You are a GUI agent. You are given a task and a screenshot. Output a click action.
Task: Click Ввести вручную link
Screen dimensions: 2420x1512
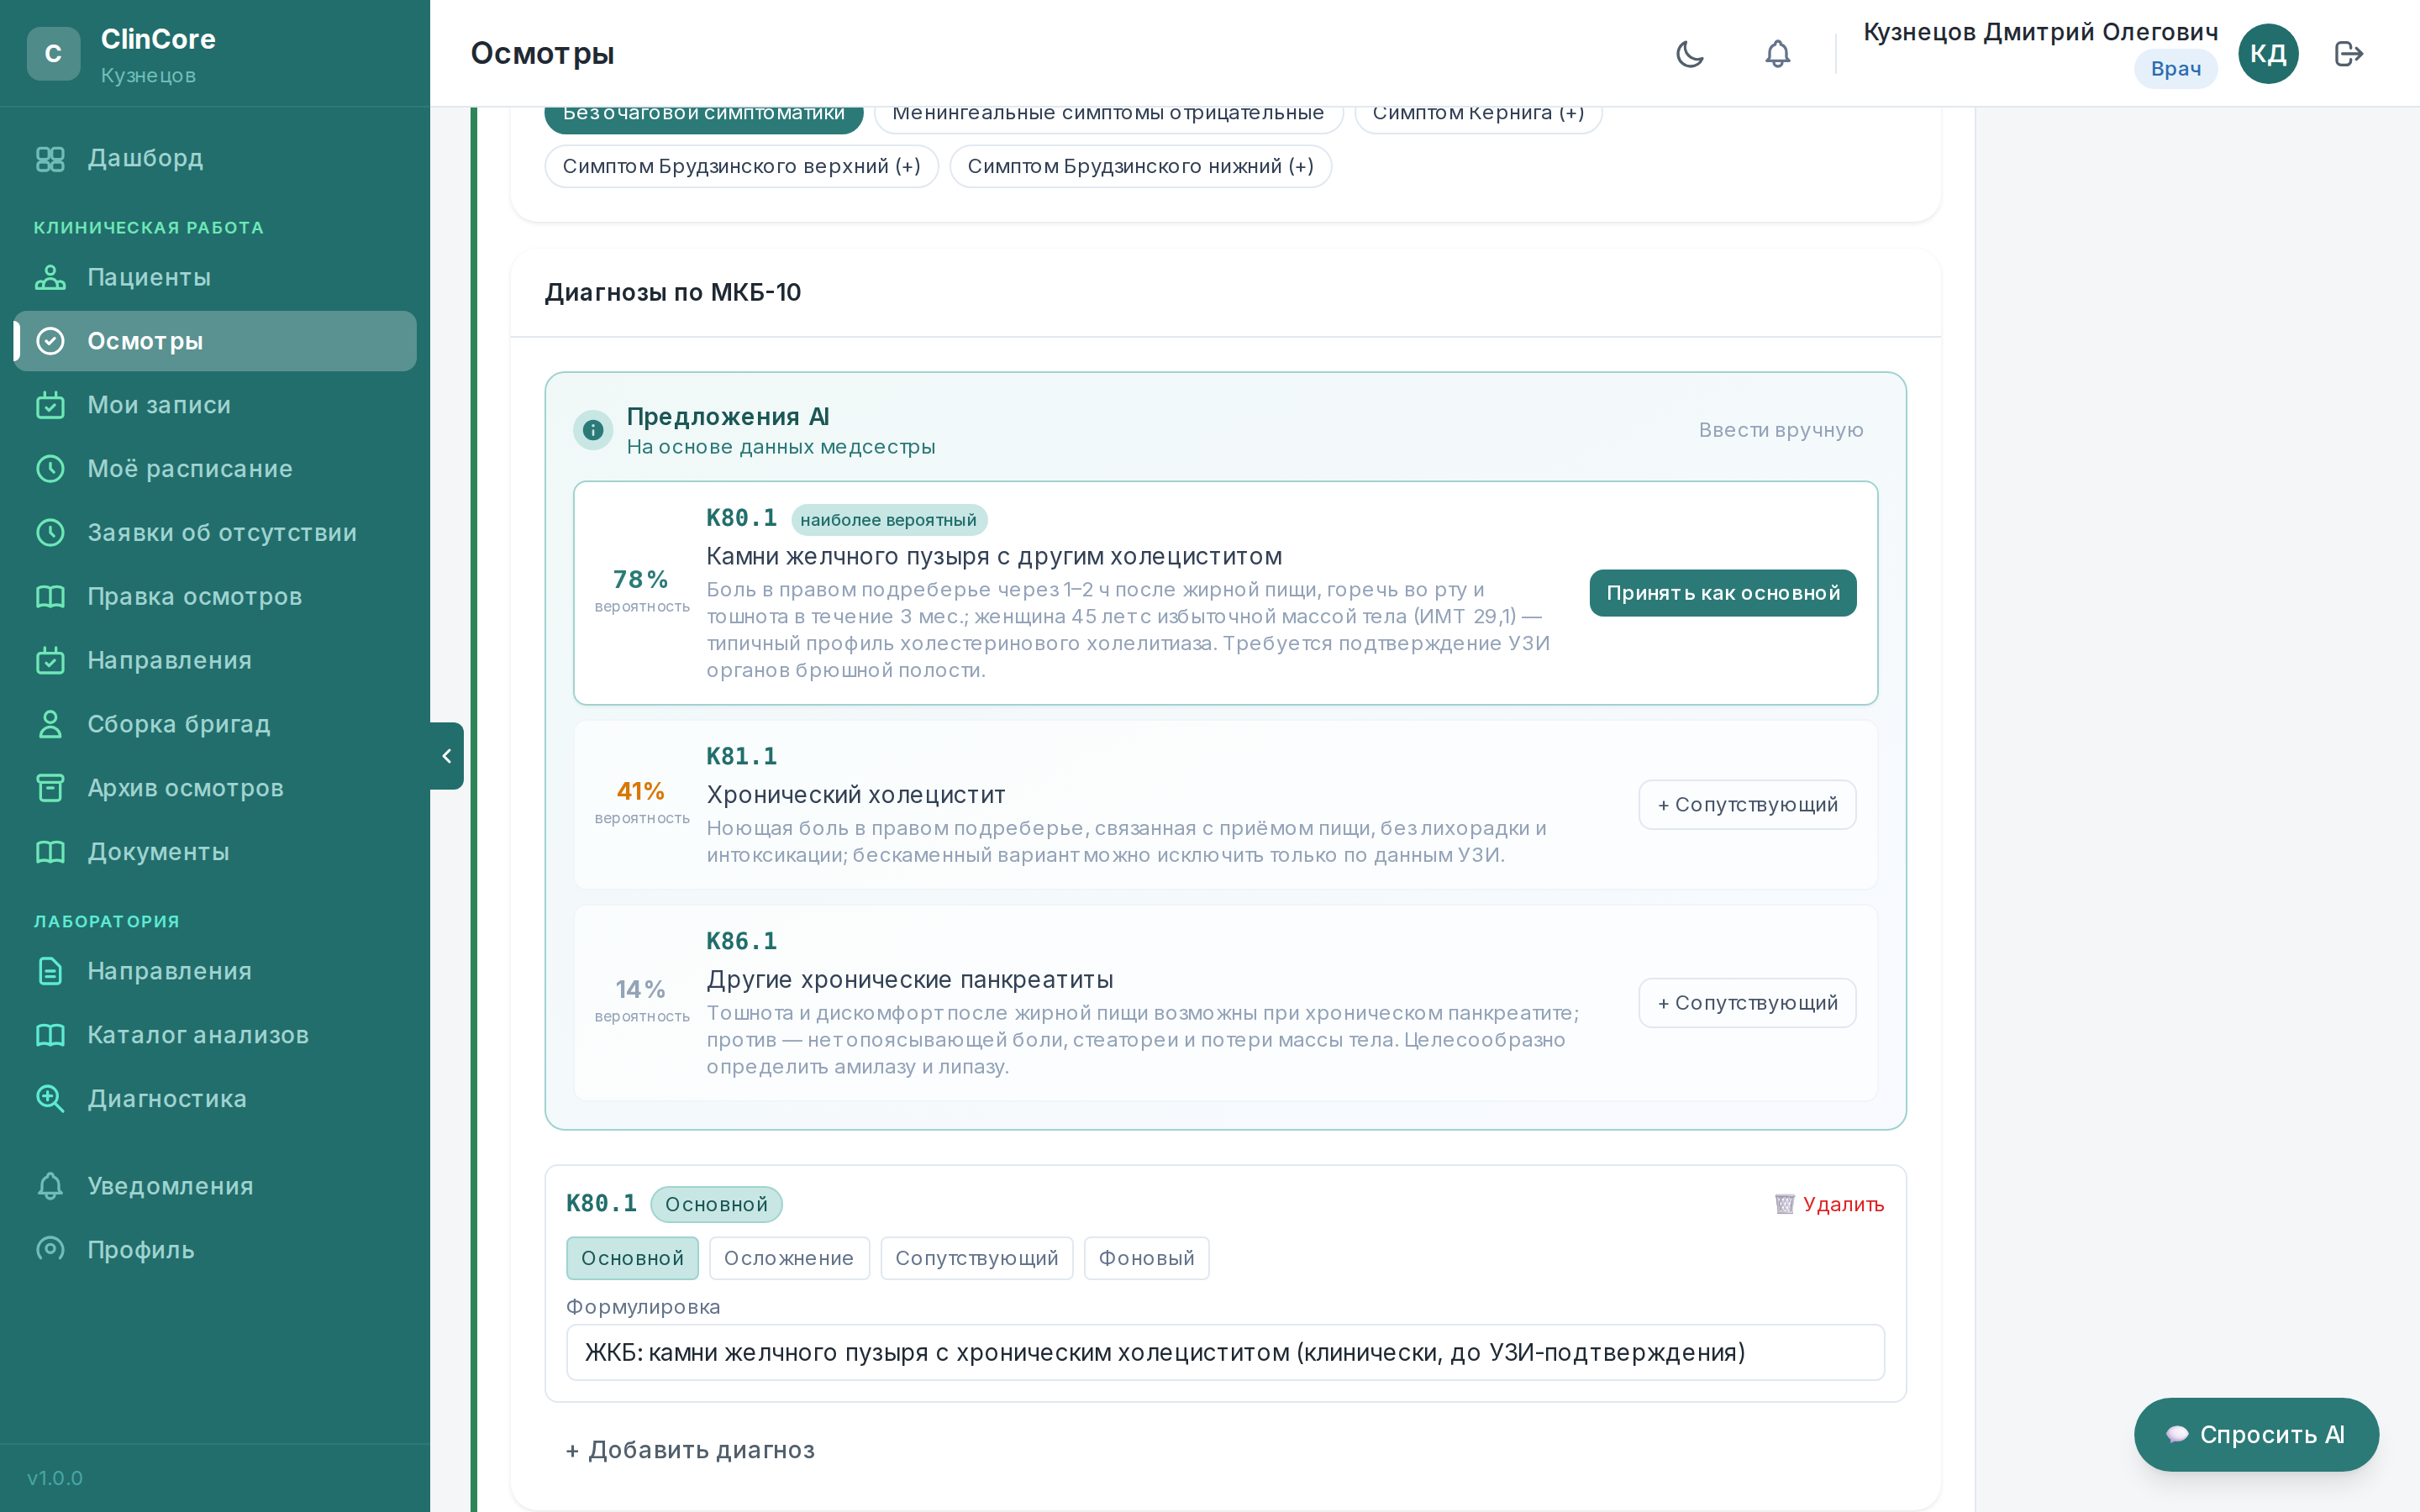(x=1780, y=430)
